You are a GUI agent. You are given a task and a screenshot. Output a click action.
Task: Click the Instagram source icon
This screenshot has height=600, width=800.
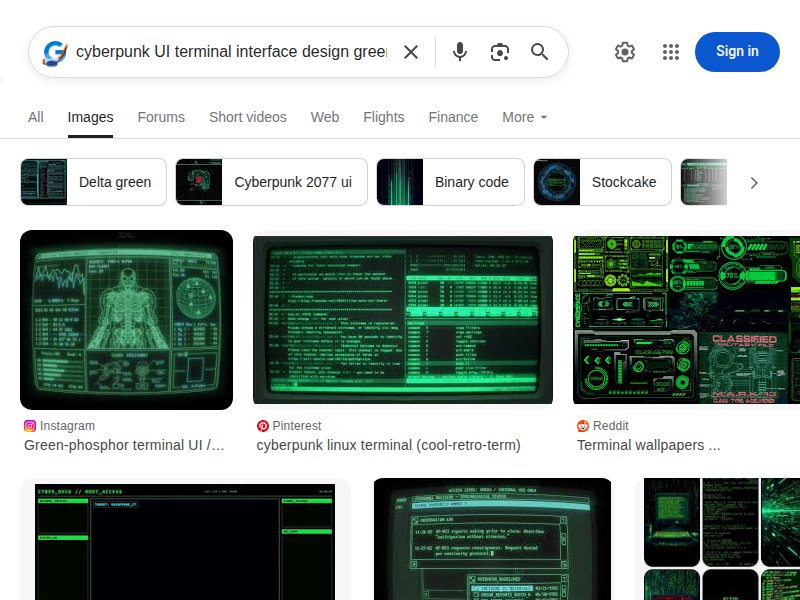click(x=31, y=425)
